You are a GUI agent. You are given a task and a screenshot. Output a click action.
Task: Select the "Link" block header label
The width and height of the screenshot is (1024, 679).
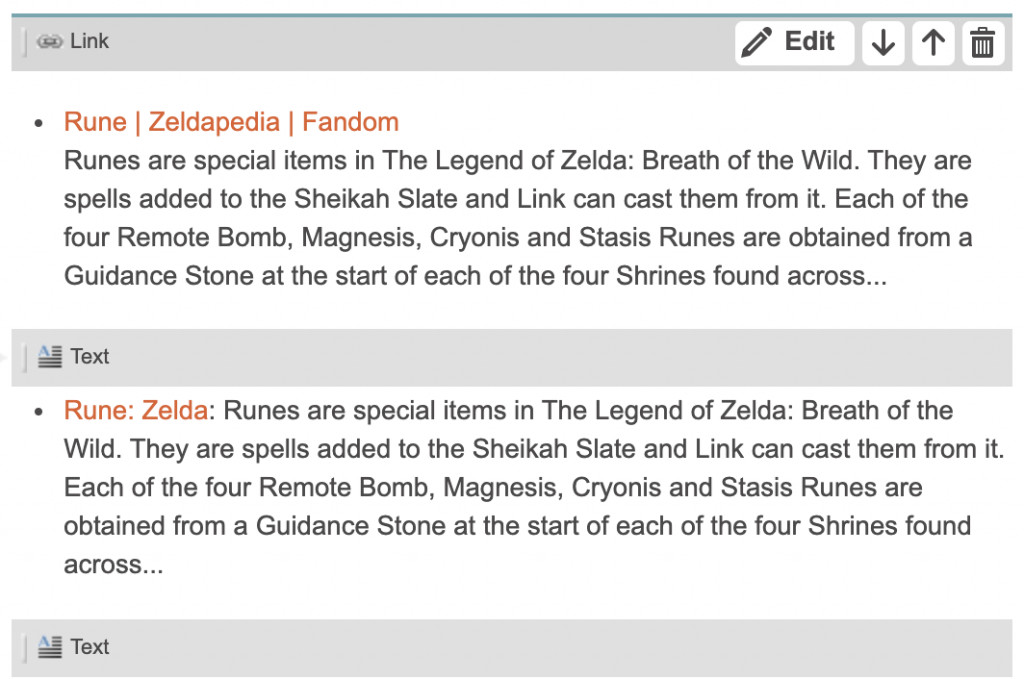click(89, 41)
